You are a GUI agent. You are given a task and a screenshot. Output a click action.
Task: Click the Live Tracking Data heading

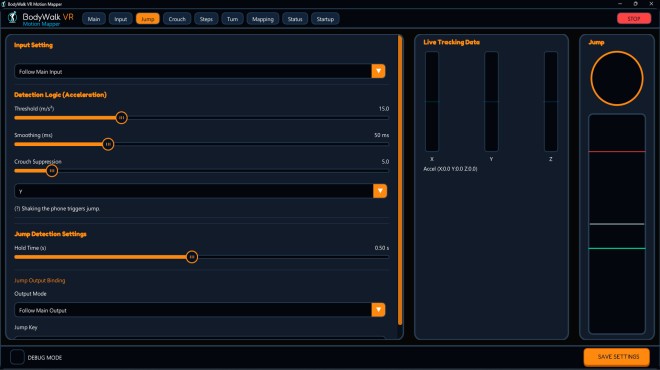coord(451,42)
